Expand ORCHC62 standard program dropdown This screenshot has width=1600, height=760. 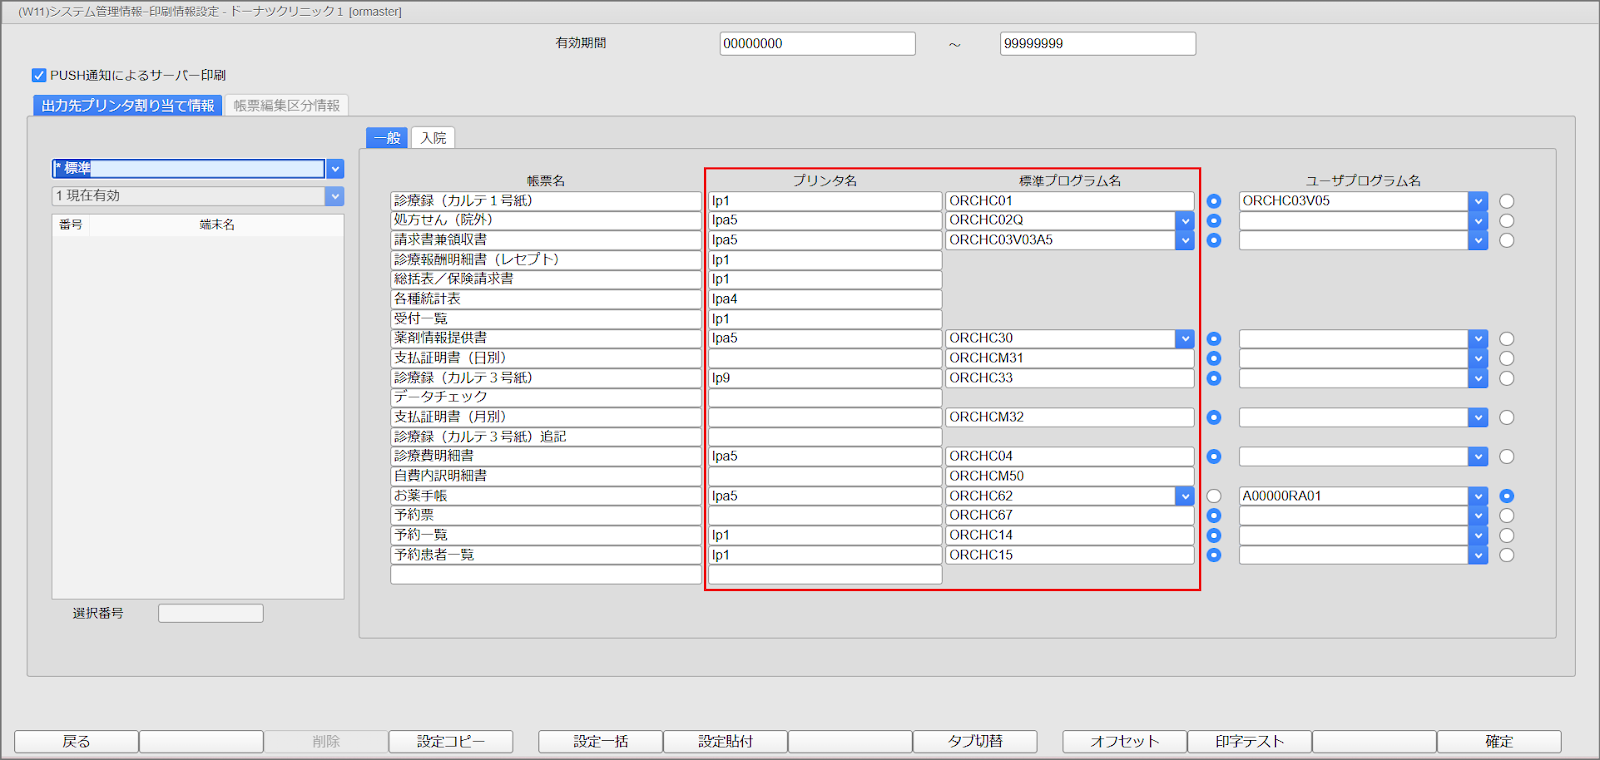point(1185,496)
